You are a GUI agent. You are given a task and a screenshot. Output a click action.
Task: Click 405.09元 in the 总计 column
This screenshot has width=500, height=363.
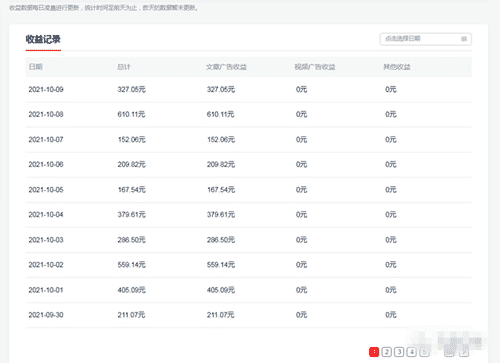tap(132, 290)
